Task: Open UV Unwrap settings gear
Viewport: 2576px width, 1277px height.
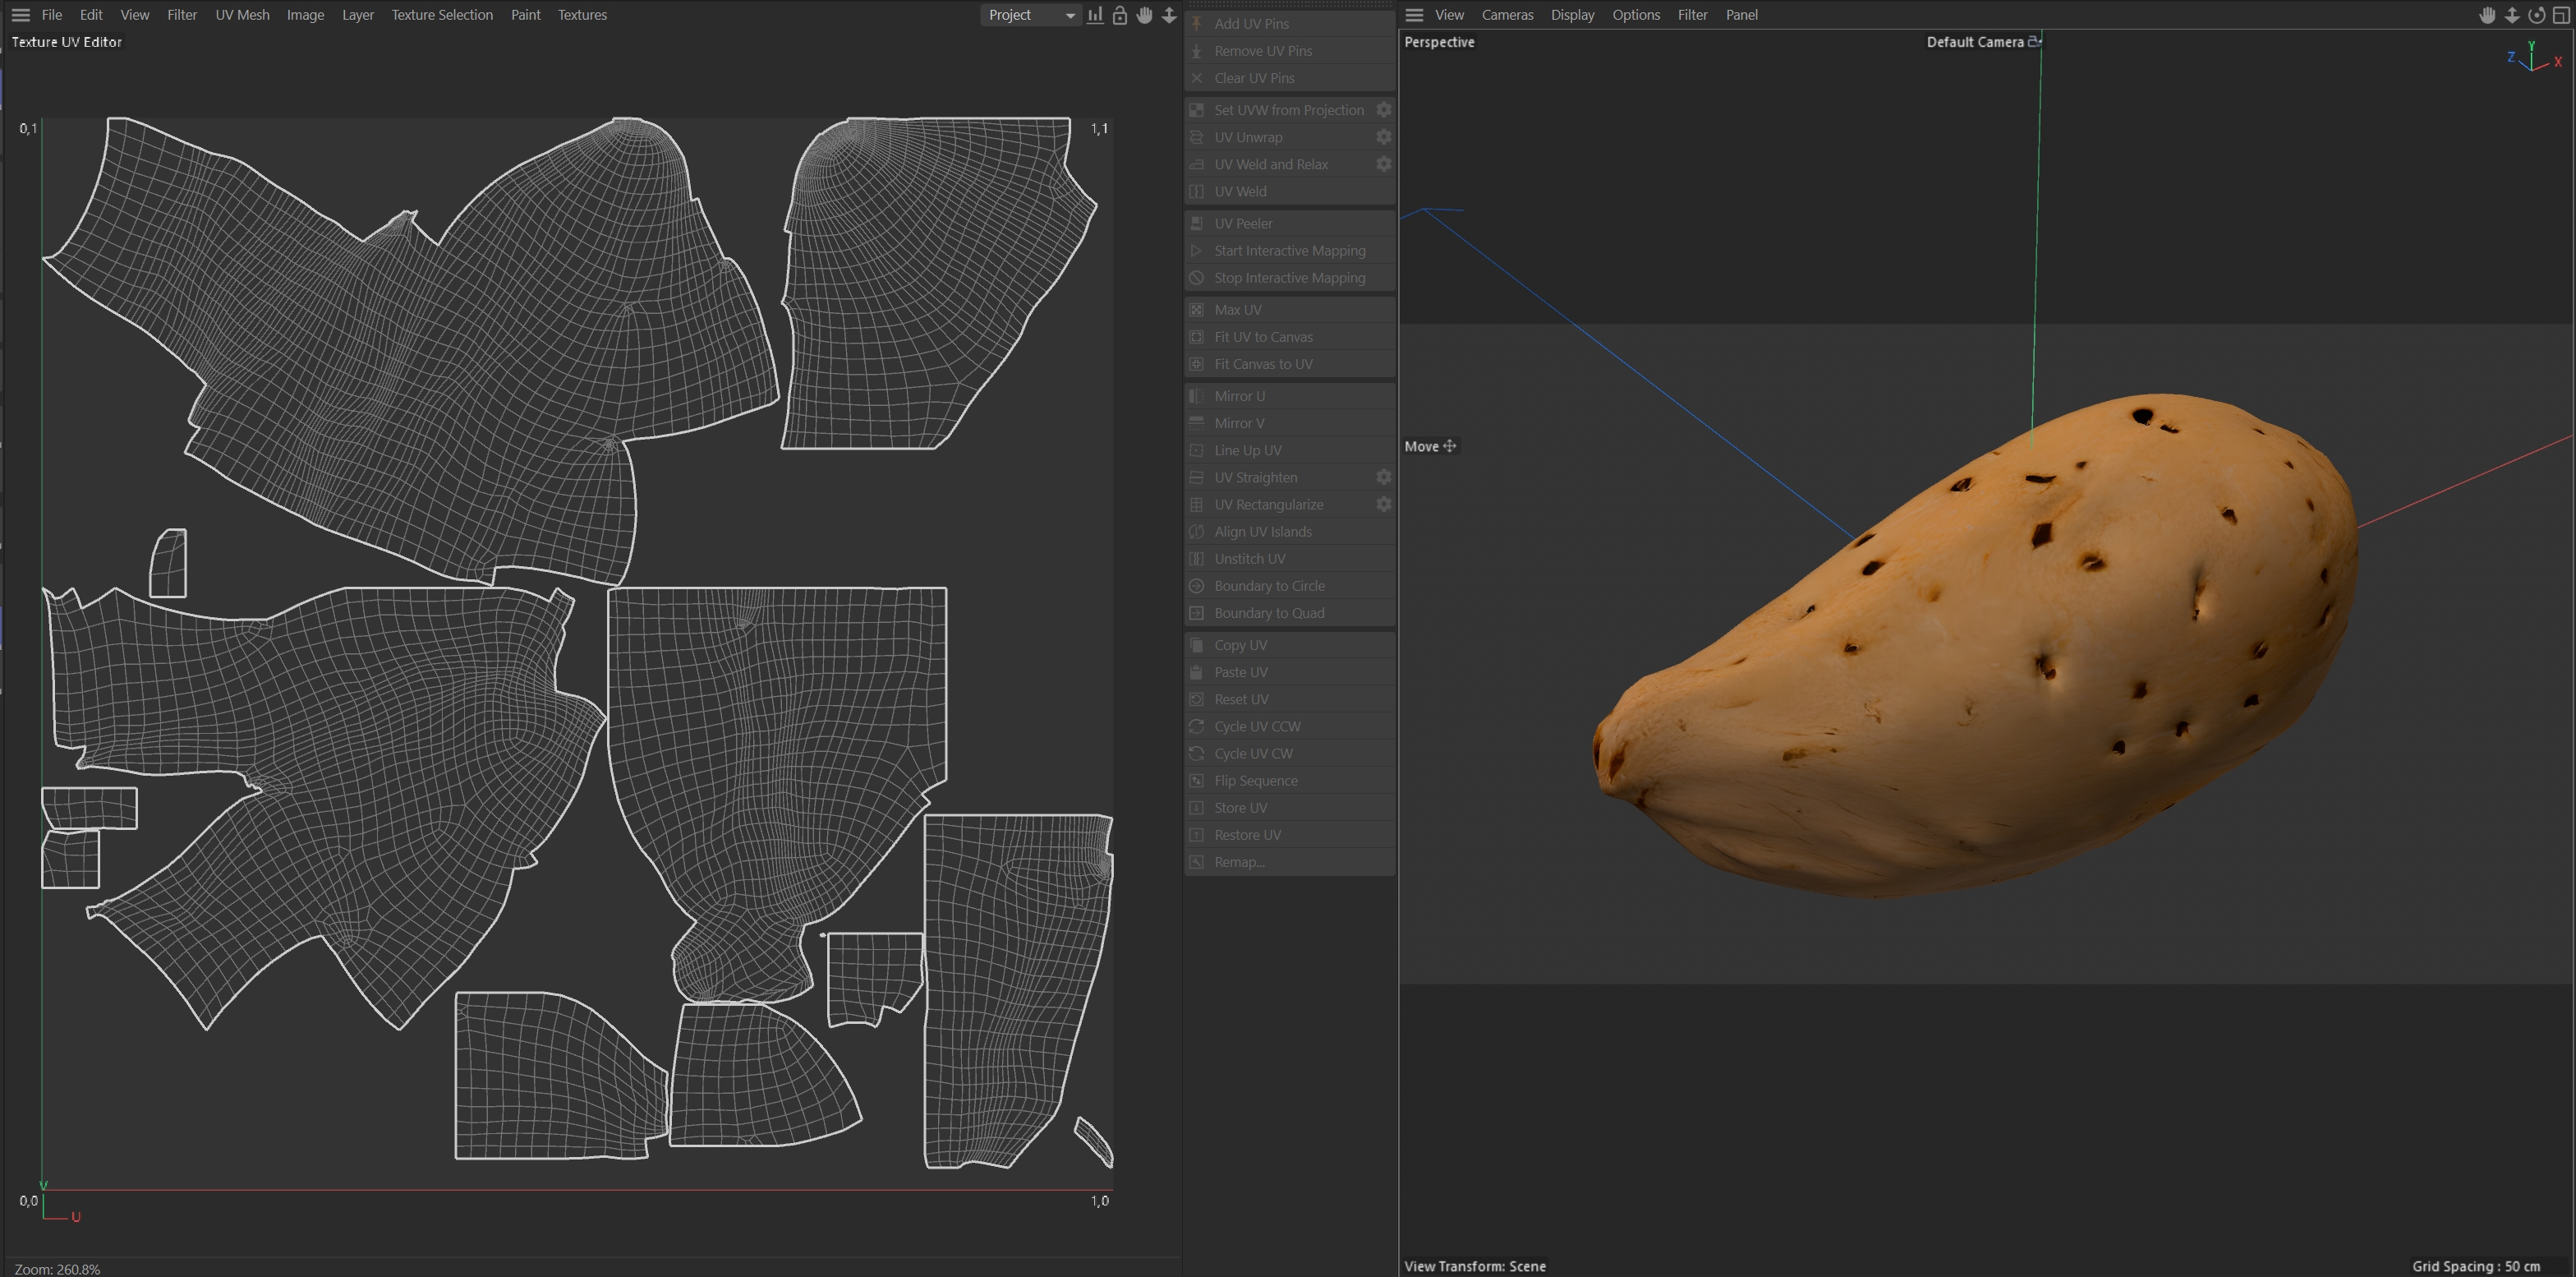Action: 1383,137
